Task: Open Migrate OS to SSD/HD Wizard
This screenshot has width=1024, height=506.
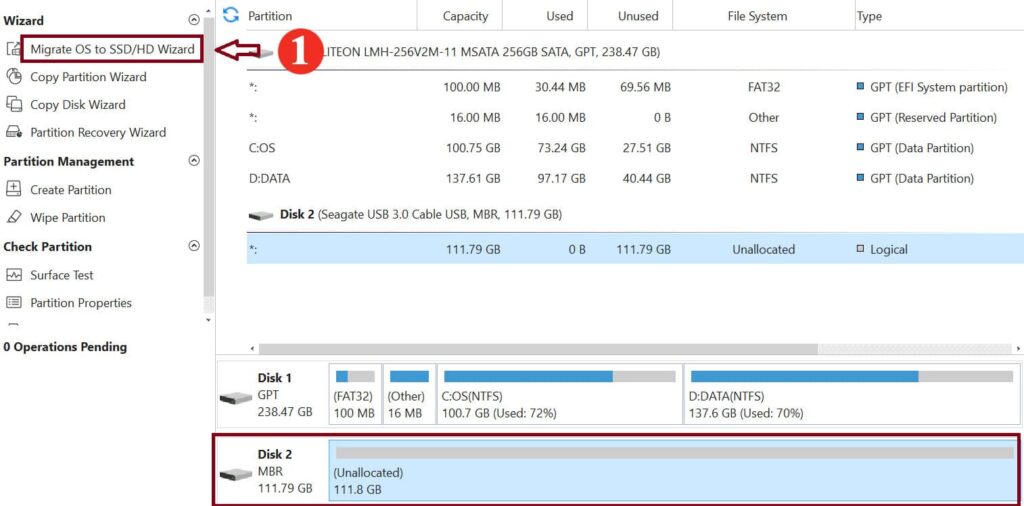Action: 112,49
